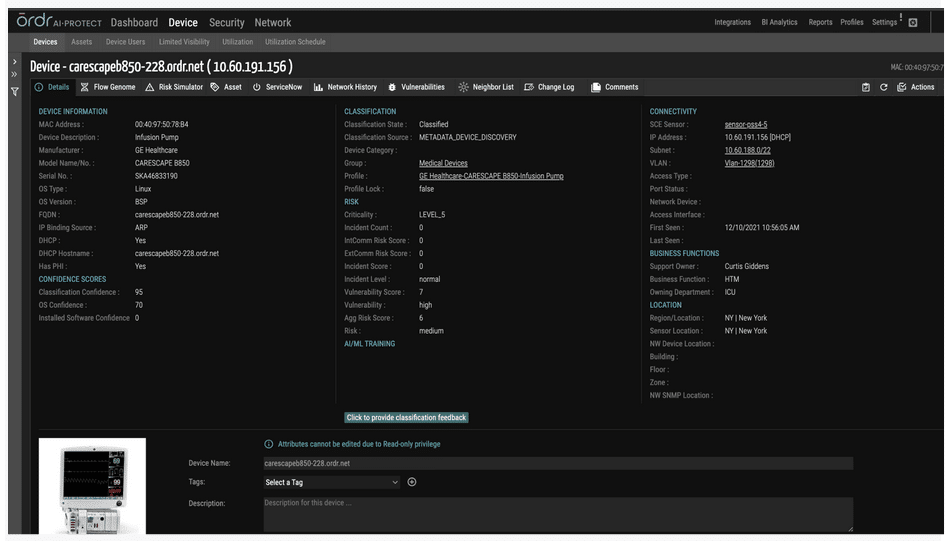Screen dimensions: 949x541
Task: Switch to the Devices sub-tab
Action: pyautogui.click(x=45, y=42)
